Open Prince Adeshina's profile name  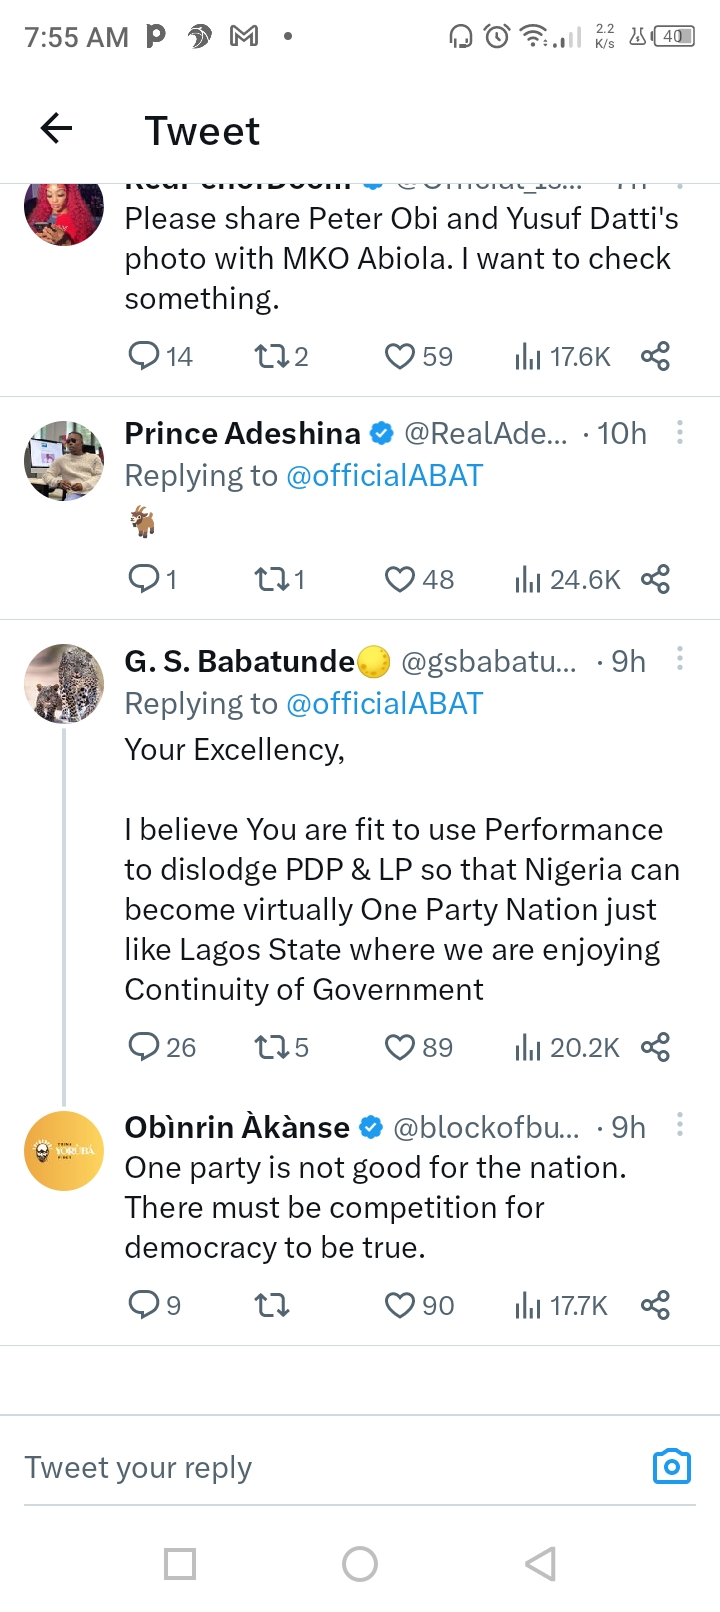[x=242, y=433]
